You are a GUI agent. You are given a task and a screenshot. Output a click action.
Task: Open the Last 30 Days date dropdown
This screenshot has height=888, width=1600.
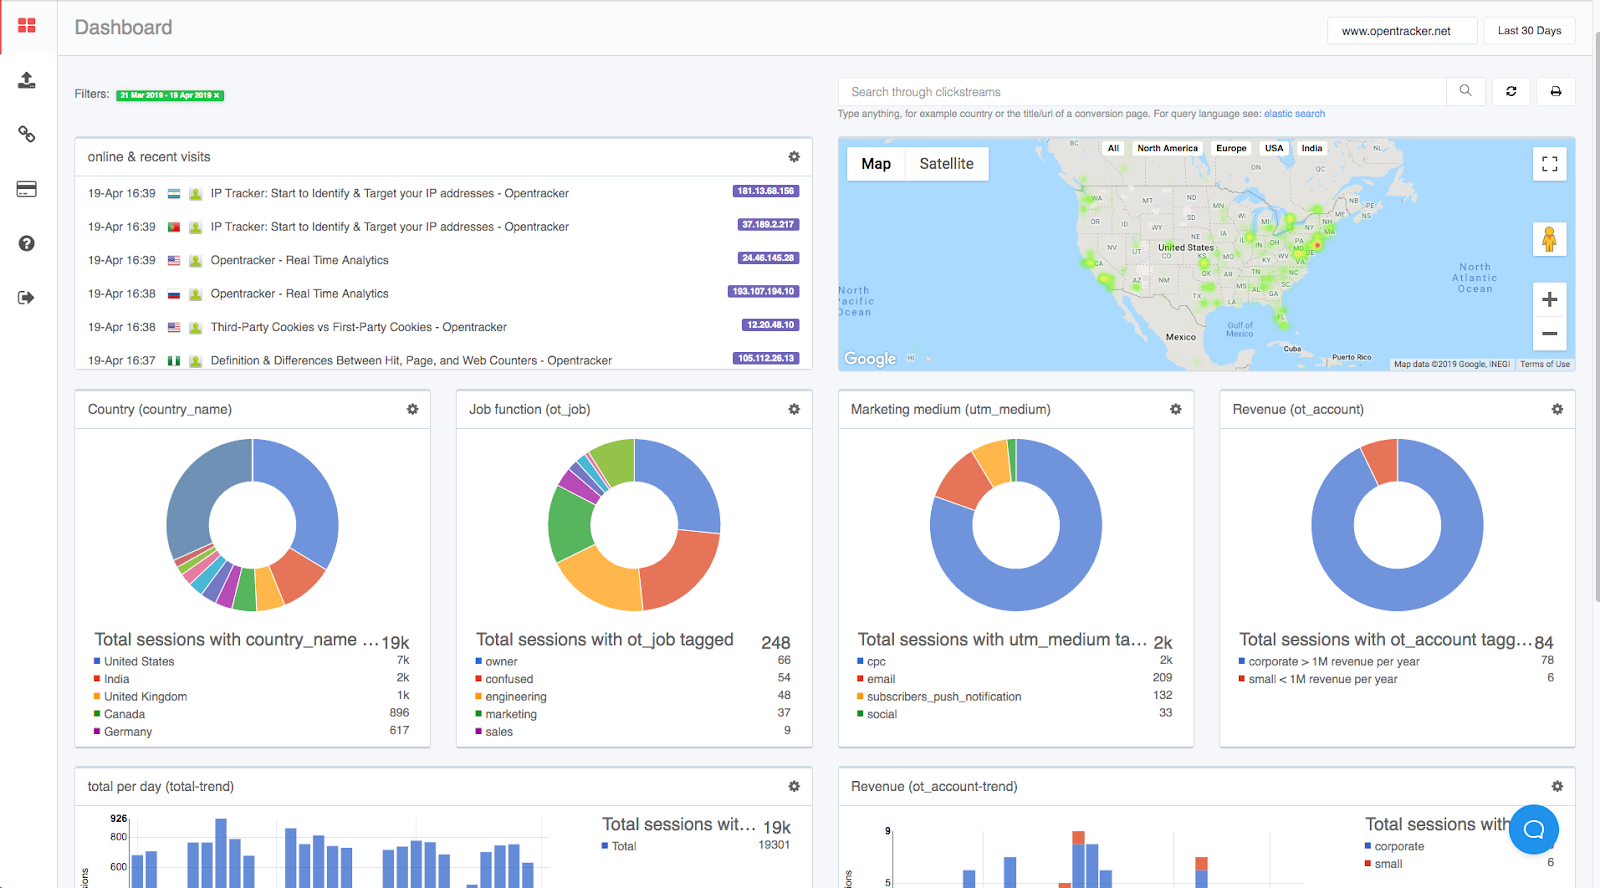[x=1529, y=31]
